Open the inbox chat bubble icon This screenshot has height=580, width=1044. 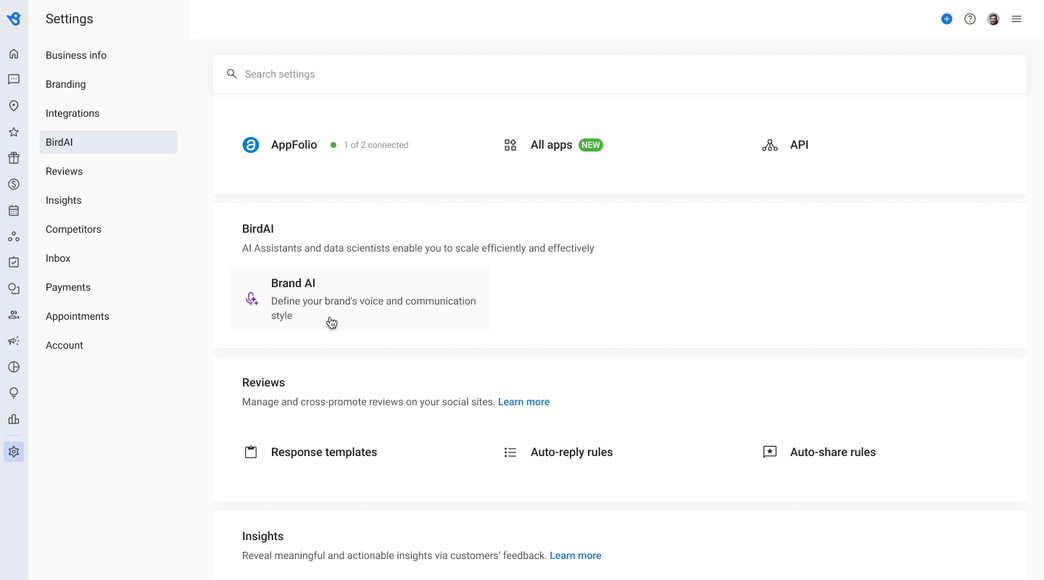13,79
